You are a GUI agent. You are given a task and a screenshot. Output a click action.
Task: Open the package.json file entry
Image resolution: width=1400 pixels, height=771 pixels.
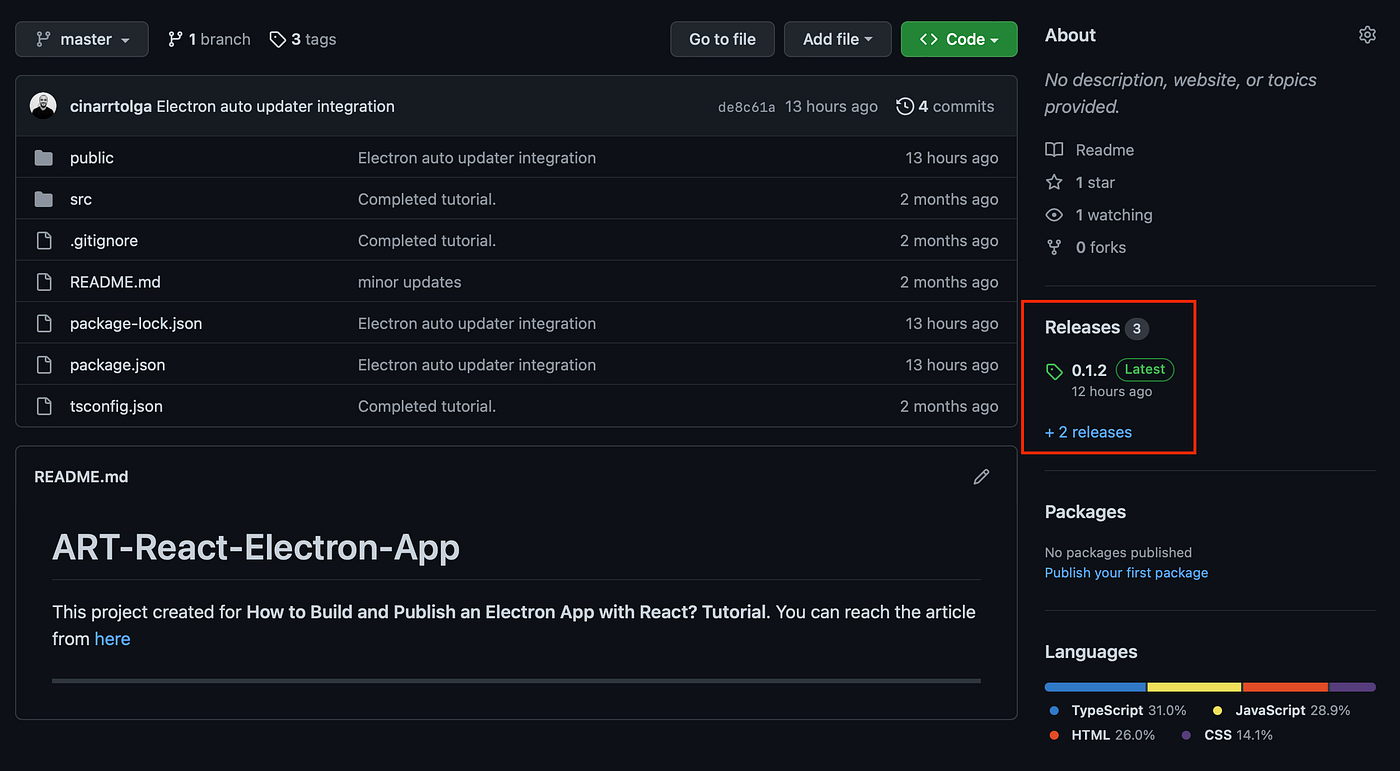pyautogui.click(x=117, y=364)
